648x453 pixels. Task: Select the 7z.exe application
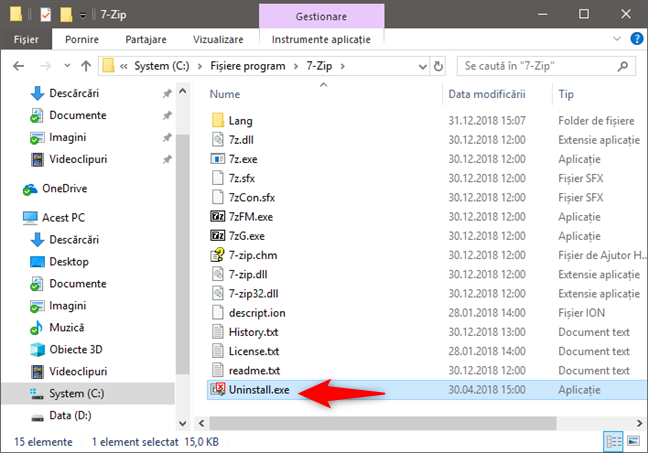point(243,159)
